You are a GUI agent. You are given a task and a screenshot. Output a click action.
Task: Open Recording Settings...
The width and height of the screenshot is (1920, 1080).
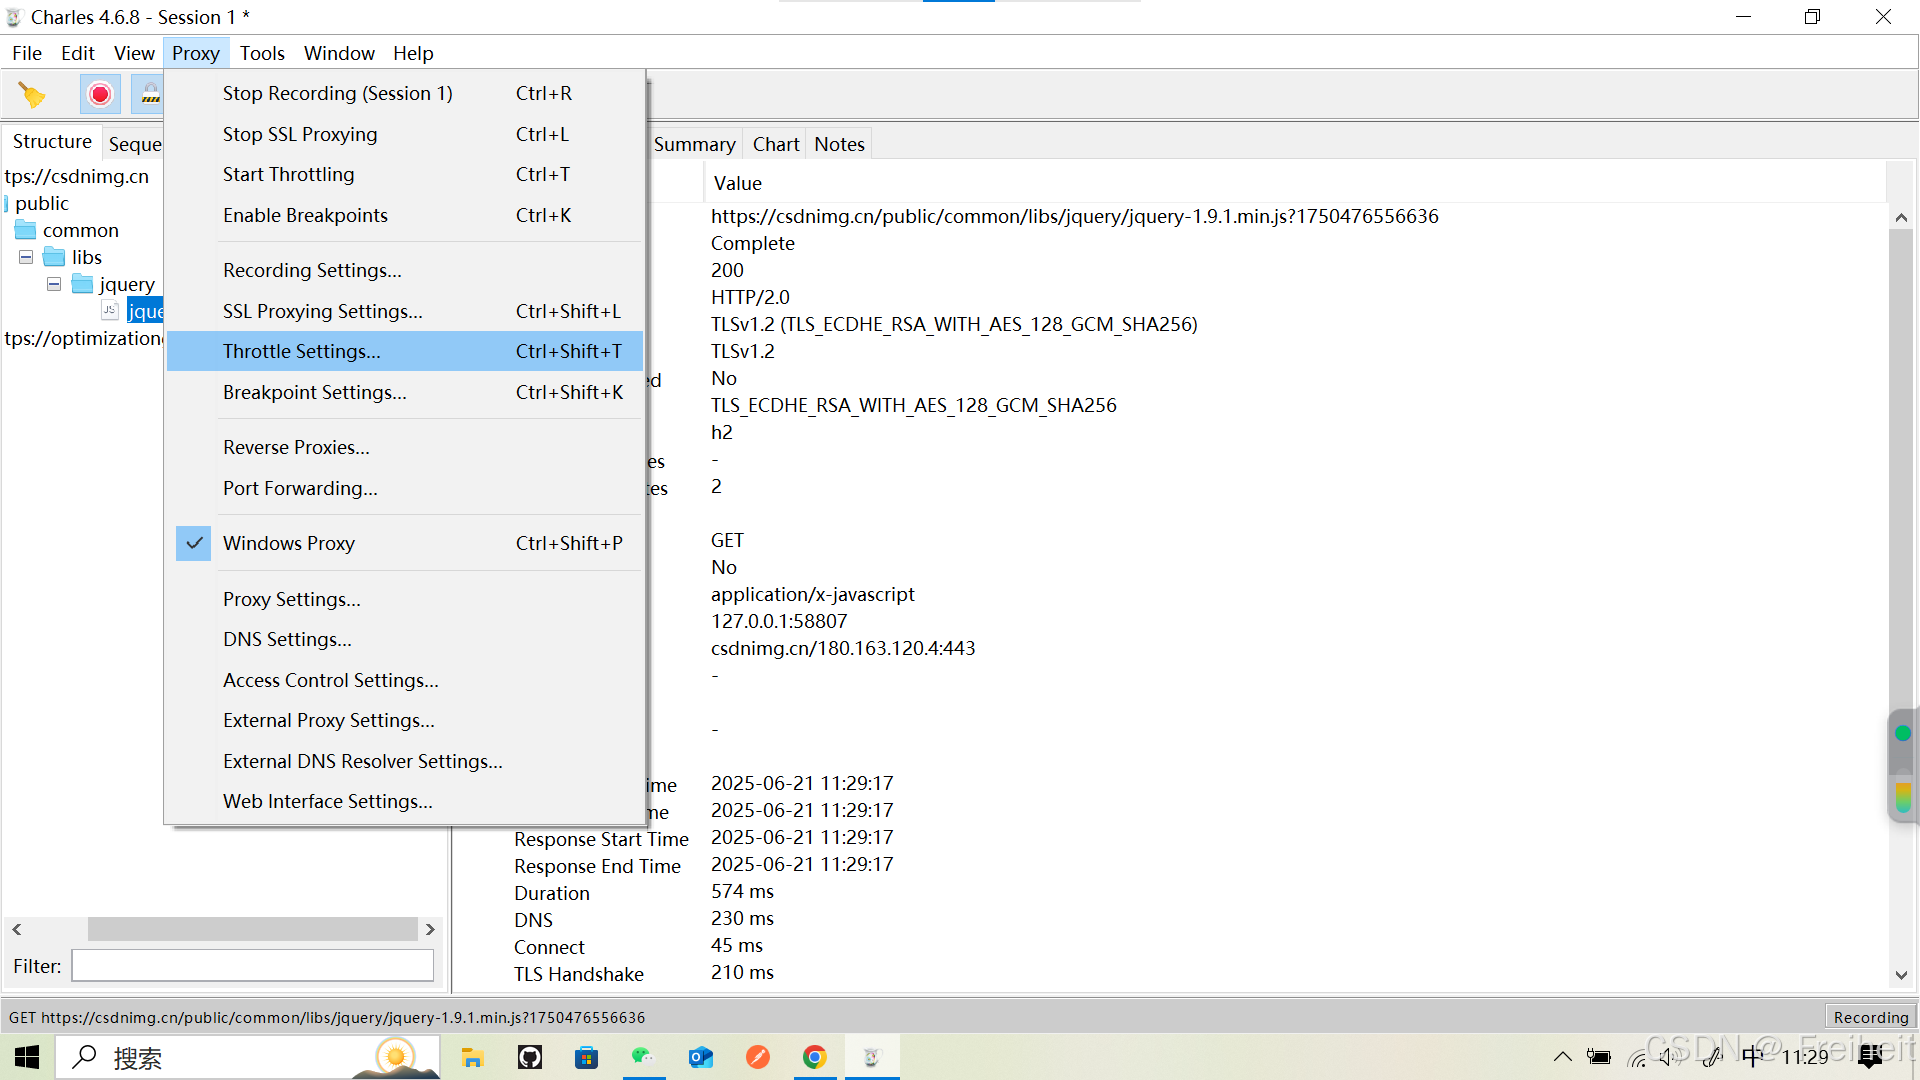point(404,270)
